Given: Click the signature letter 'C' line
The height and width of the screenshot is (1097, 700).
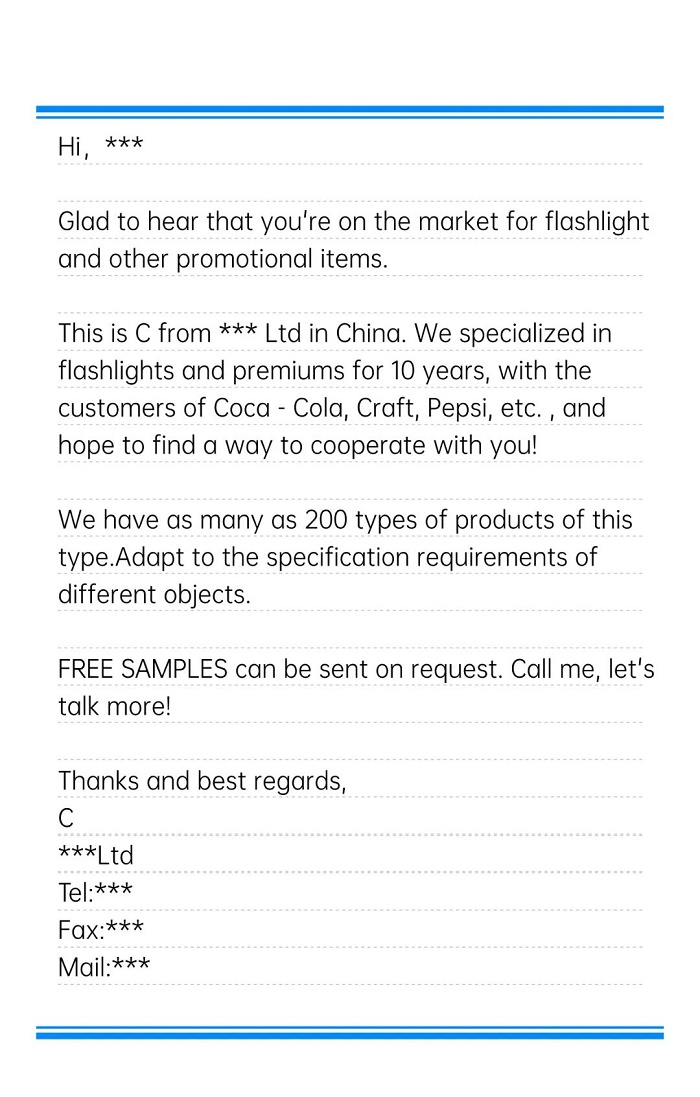Looking at the screenshot, I should click(66, 819).
